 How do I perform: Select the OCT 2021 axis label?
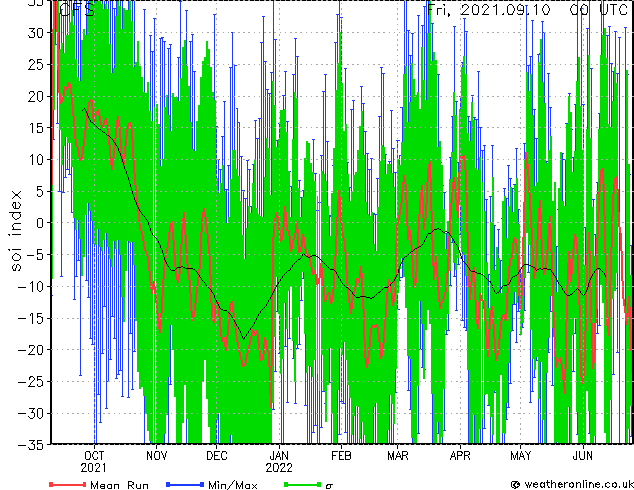94,462
